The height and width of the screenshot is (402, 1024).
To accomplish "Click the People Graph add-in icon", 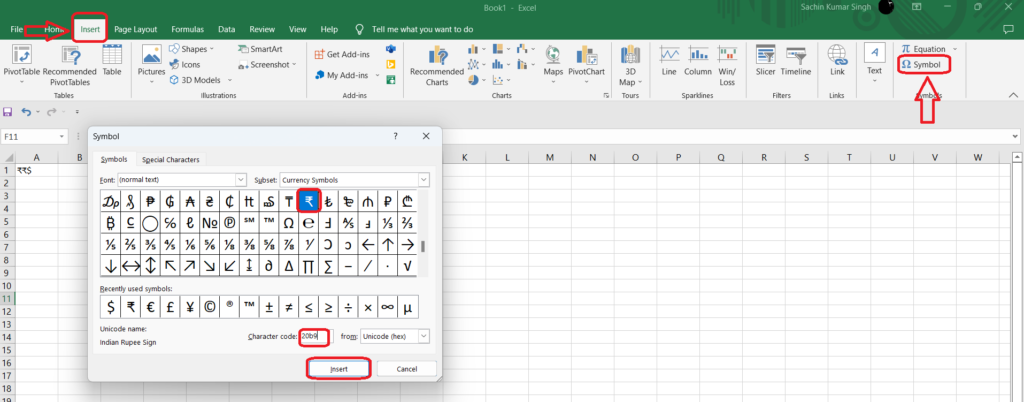I will tap(391, 80).
